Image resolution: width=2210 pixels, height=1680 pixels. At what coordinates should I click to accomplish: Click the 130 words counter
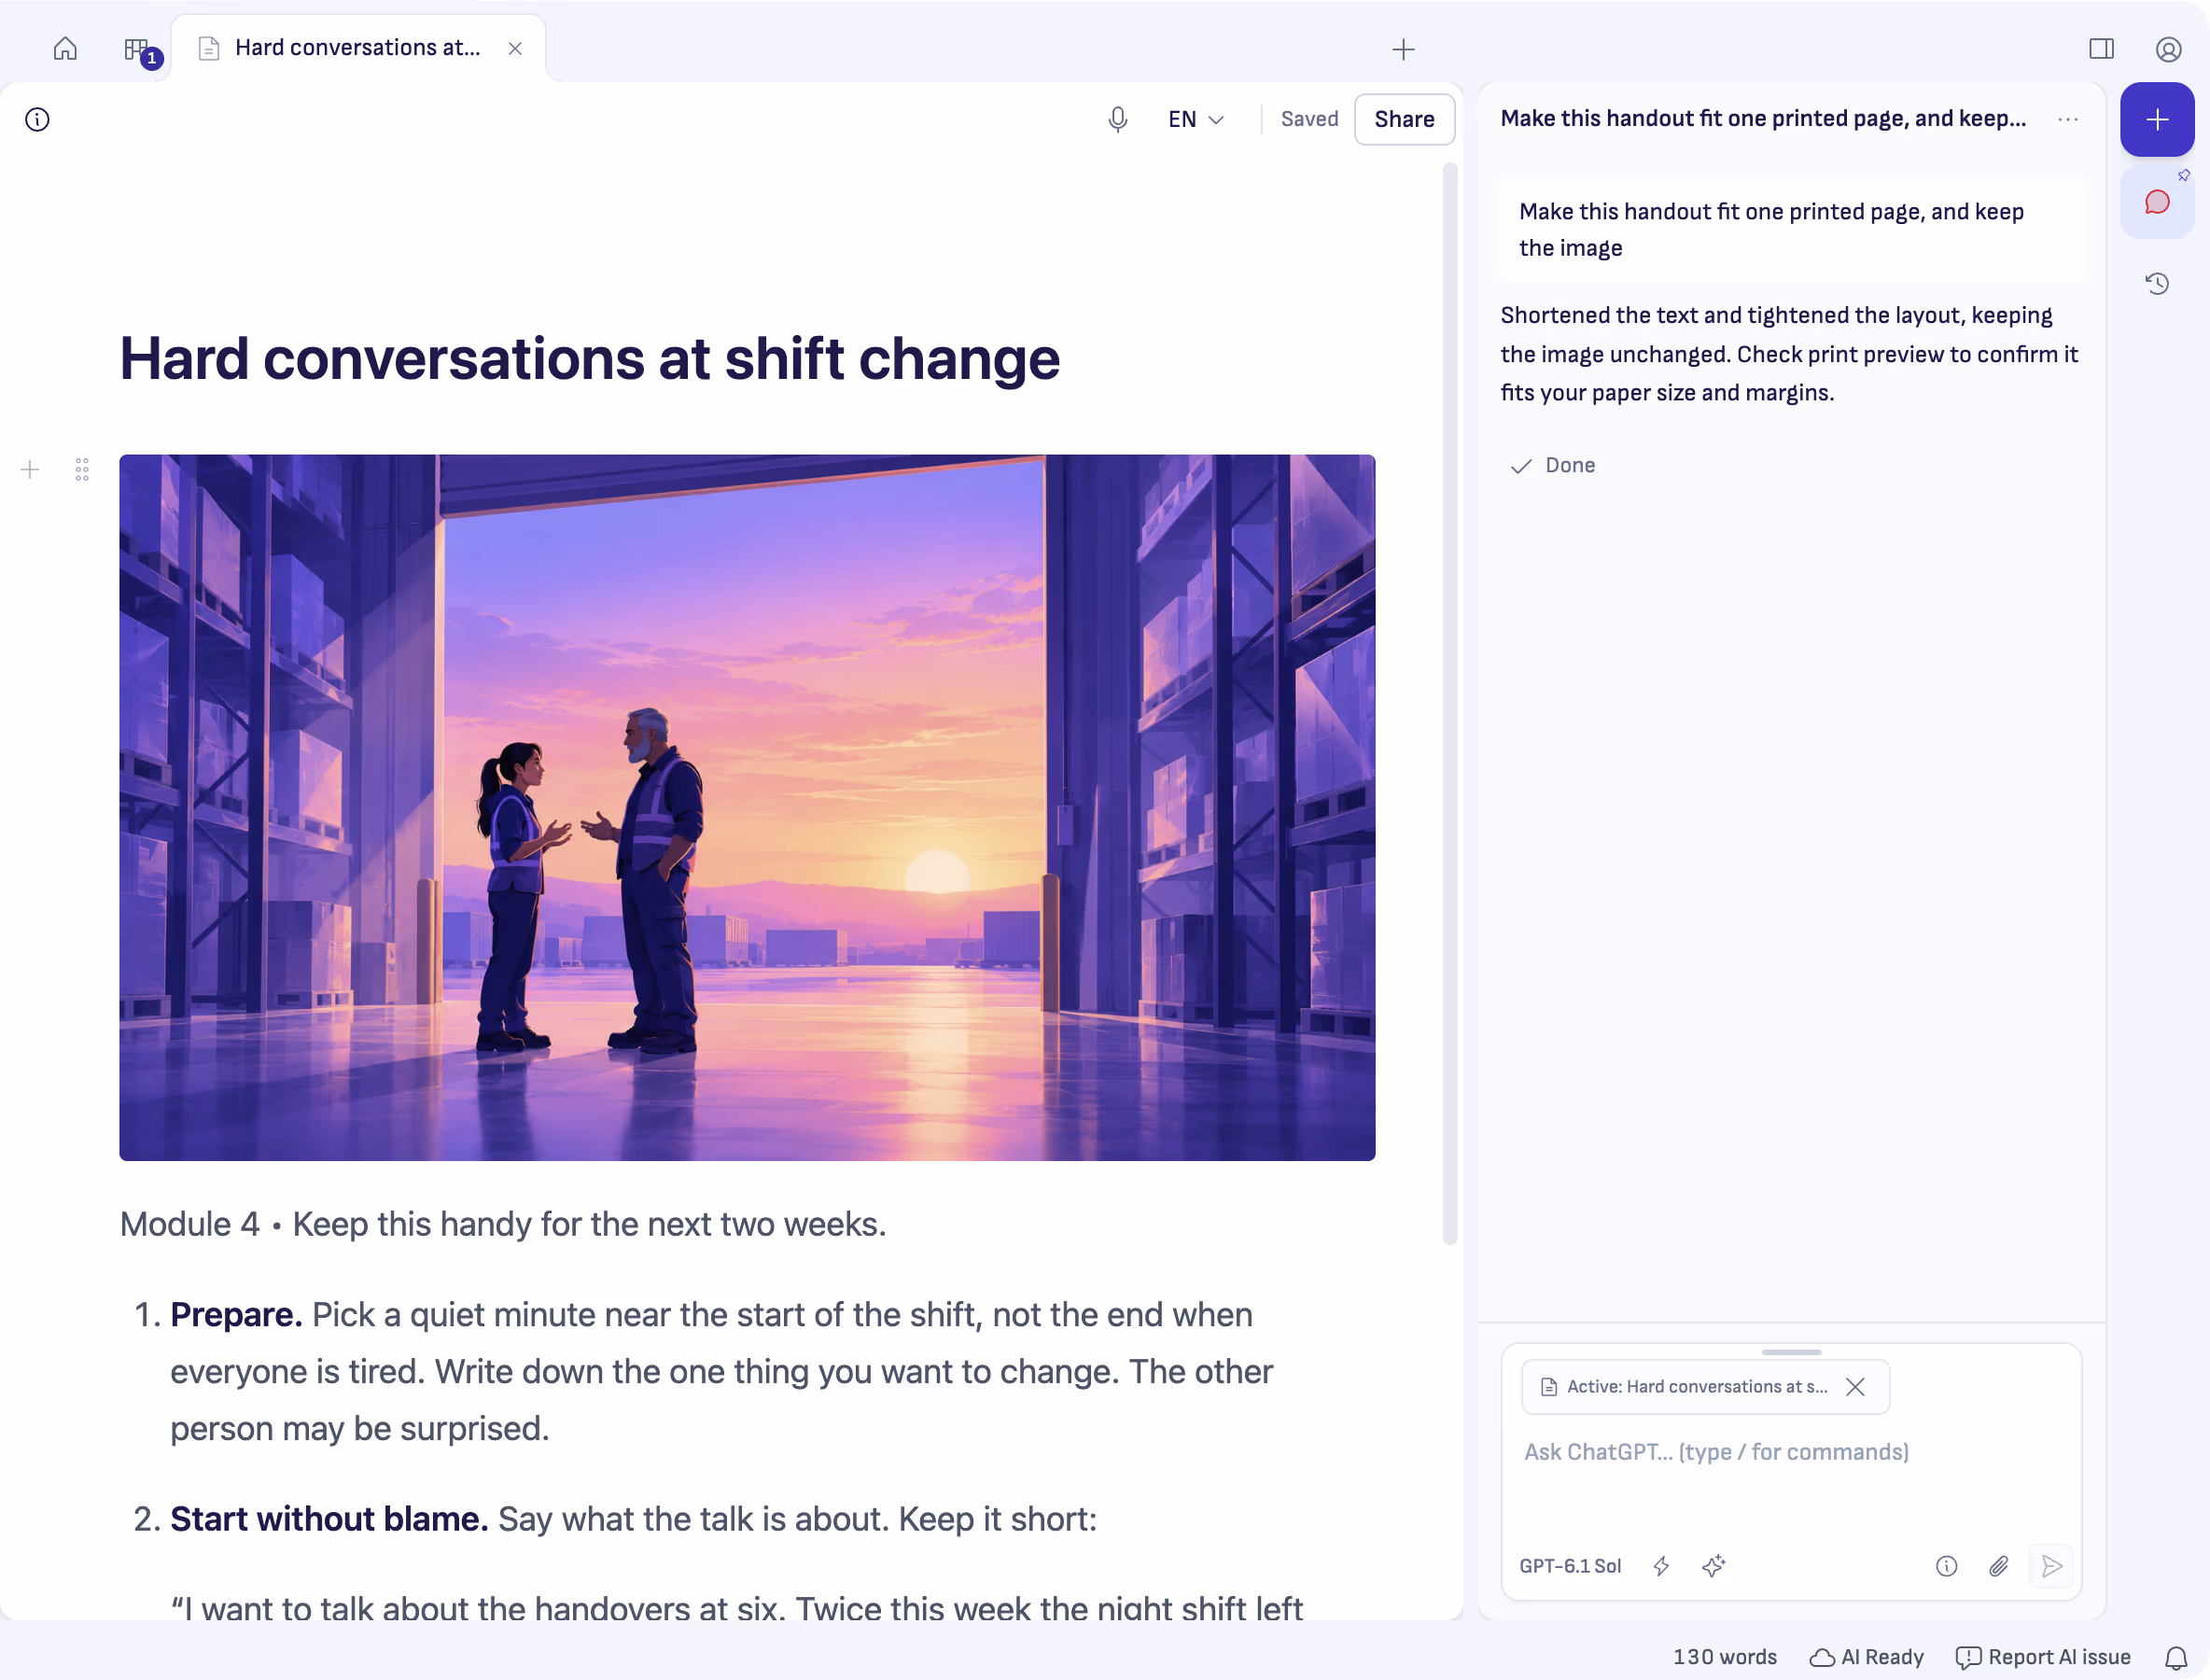1724,1656
